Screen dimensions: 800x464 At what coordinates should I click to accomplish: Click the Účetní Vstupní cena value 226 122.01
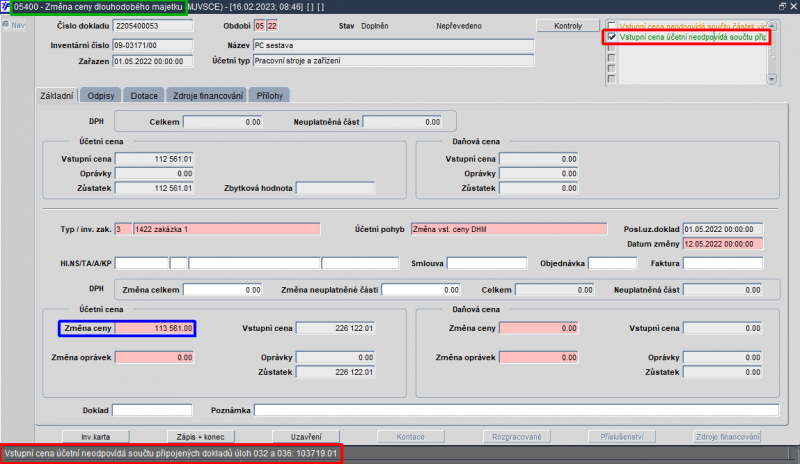[x=335, y=328]
